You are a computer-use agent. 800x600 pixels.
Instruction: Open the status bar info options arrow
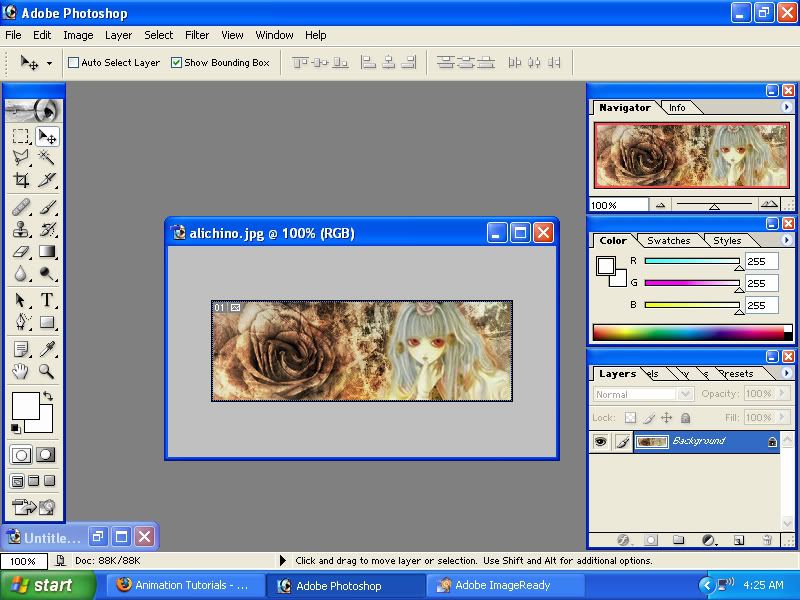coord(283,561)
